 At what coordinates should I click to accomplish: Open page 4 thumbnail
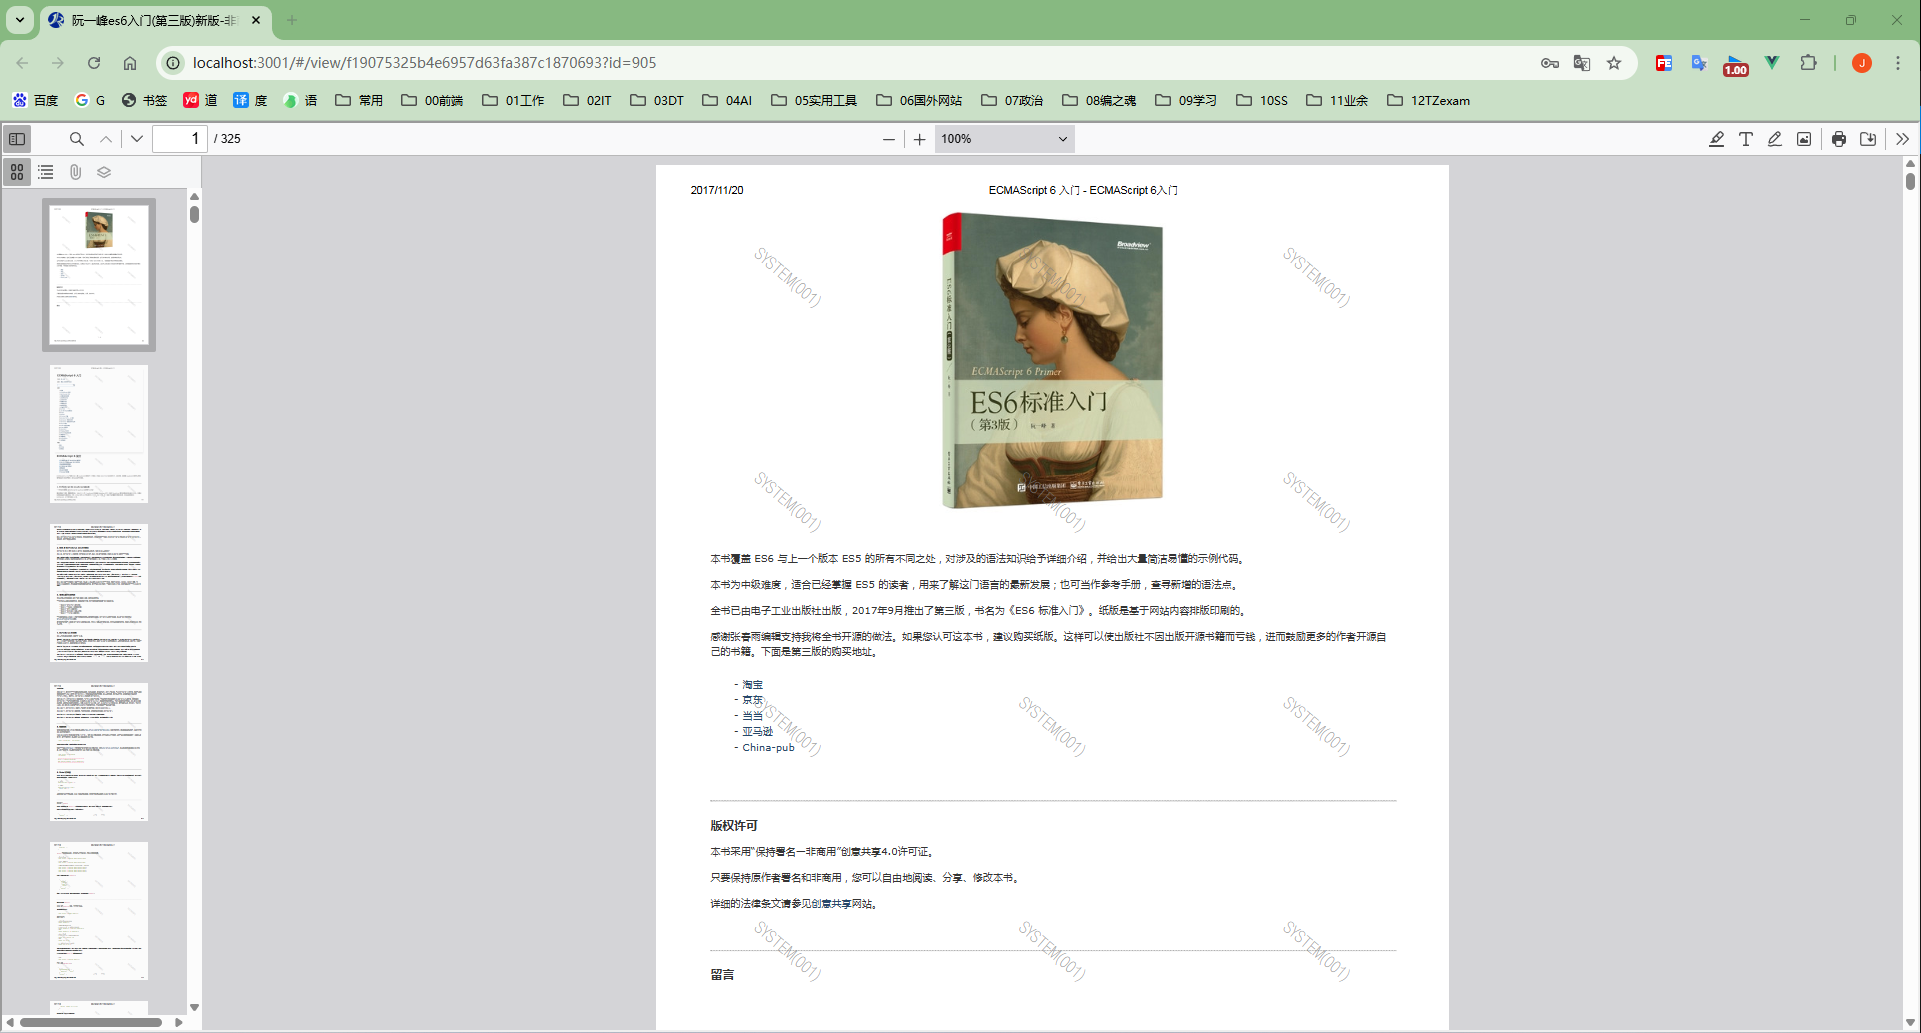pos(99,751)
